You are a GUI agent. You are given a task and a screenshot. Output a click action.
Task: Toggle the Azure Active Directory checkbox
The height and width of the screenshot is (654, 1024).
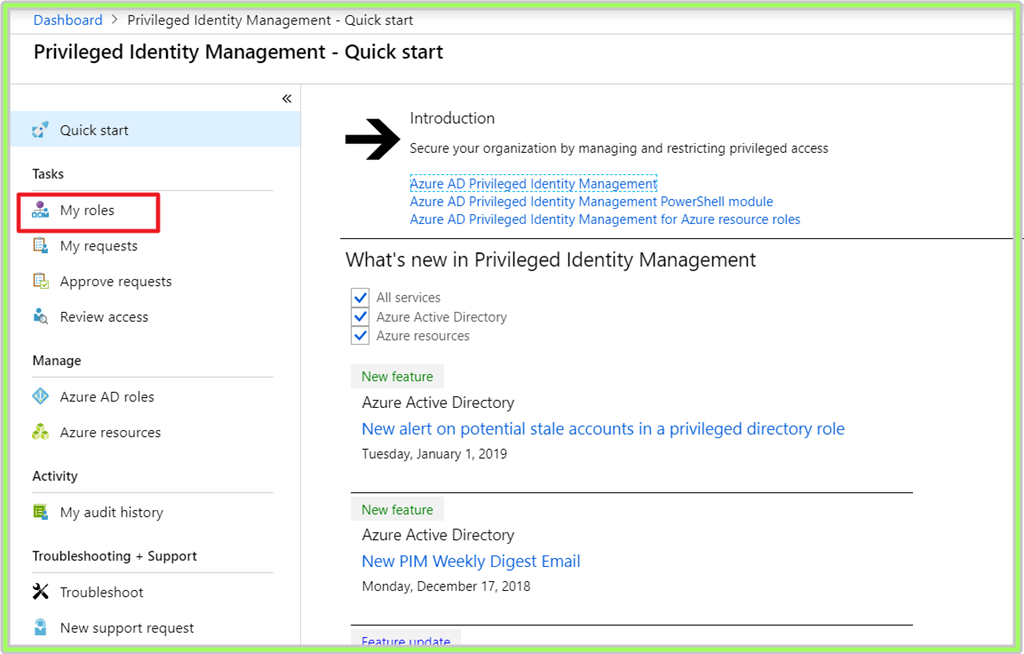coord(360,317)
